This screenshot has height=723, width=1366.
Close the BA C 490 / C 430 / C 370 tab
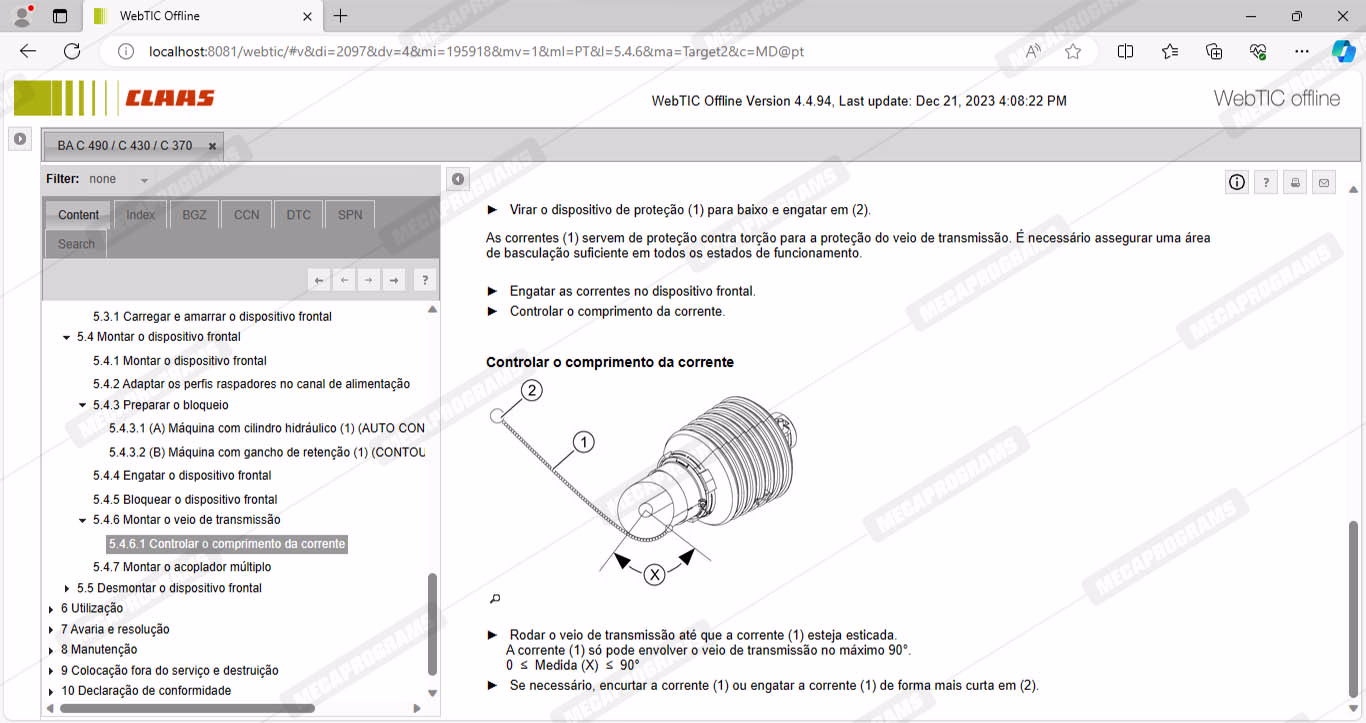tap(212, 146)
